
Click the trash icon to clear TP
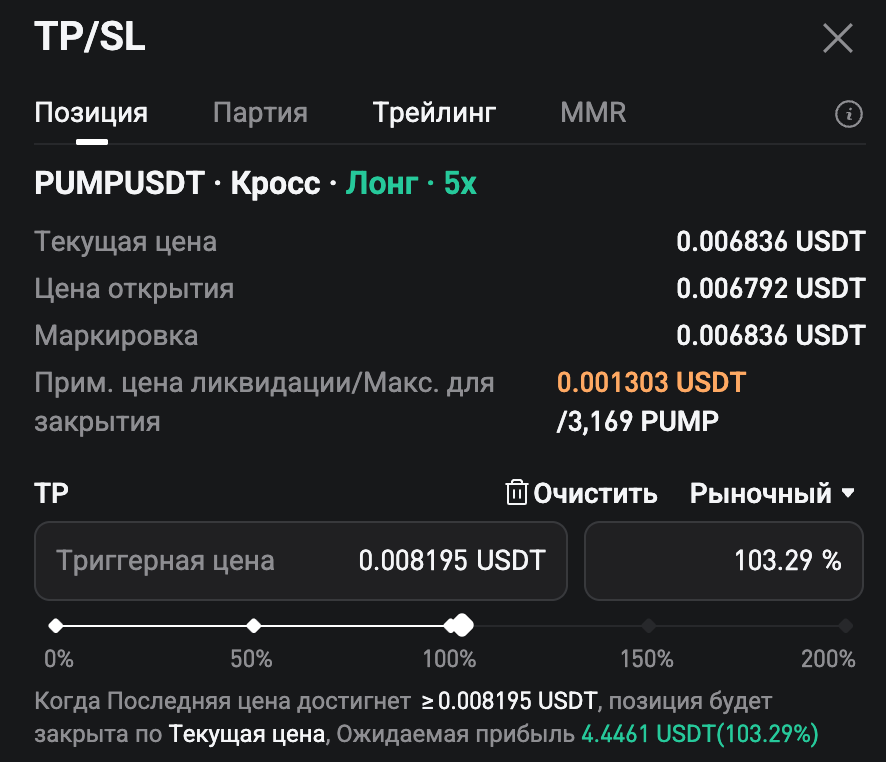tap(517, 493)
